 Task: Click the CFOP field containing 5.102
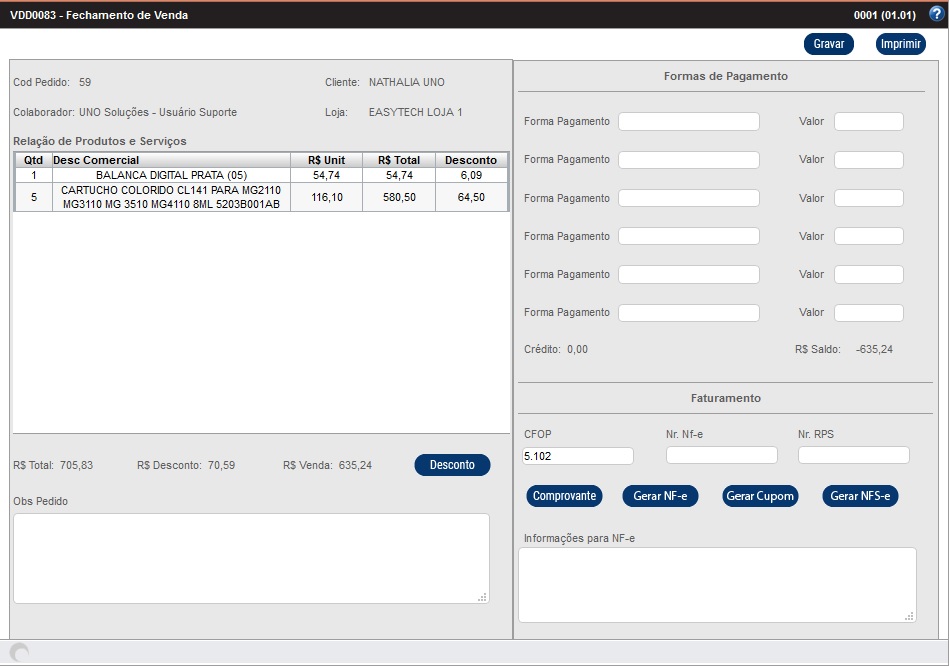click(x=578, y=456)
